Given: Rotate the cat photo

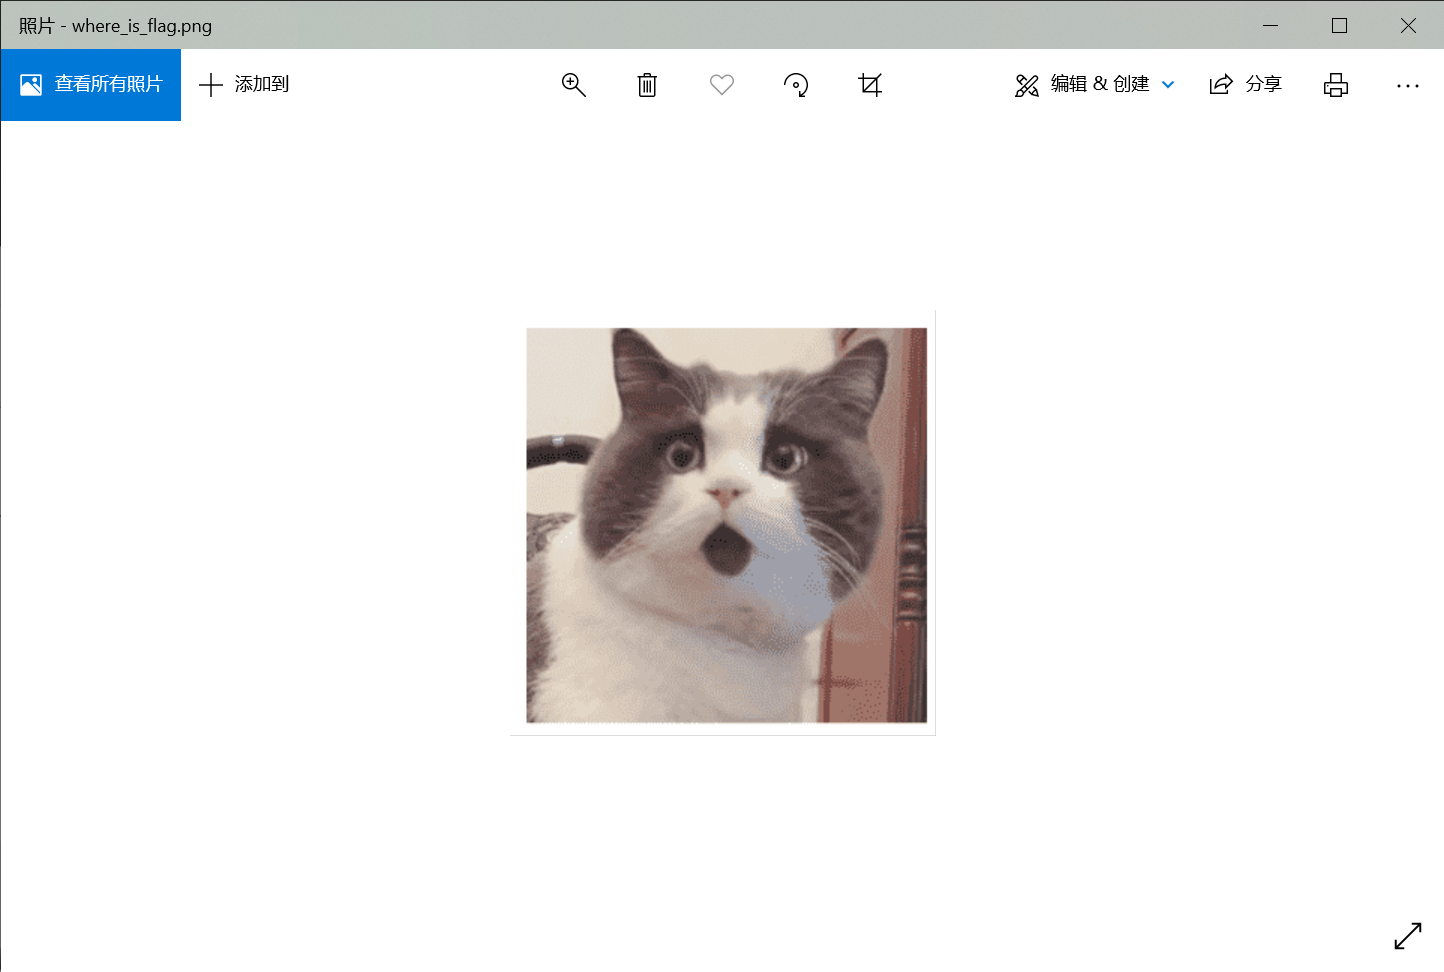Looking at the screenshot, I should (796, 85).
